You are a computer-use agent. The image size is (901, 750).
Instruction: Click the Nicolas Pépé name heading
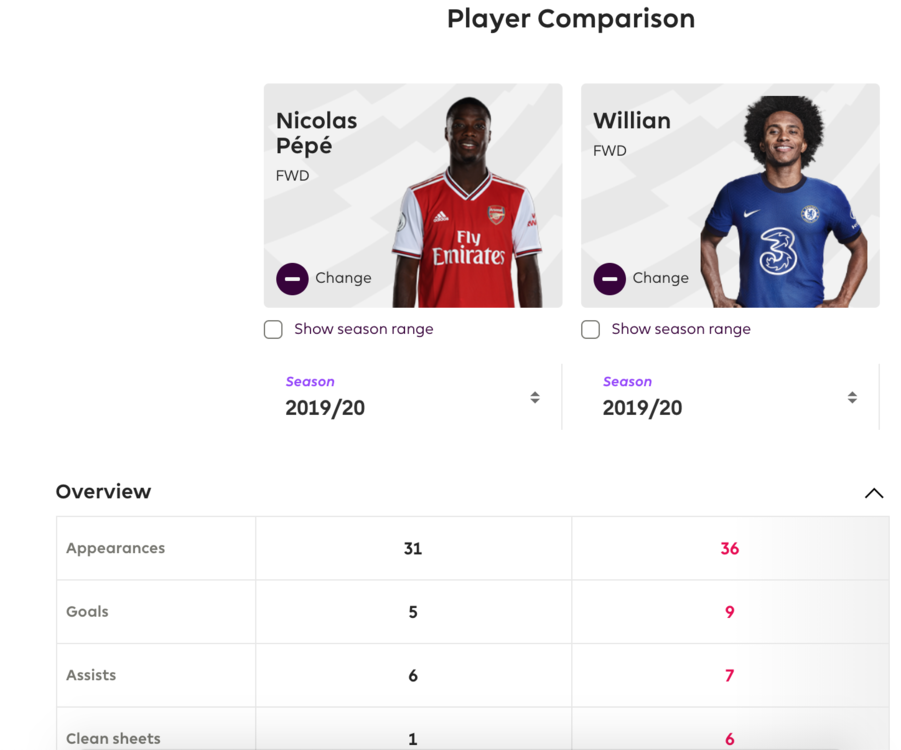pos(317,133)
